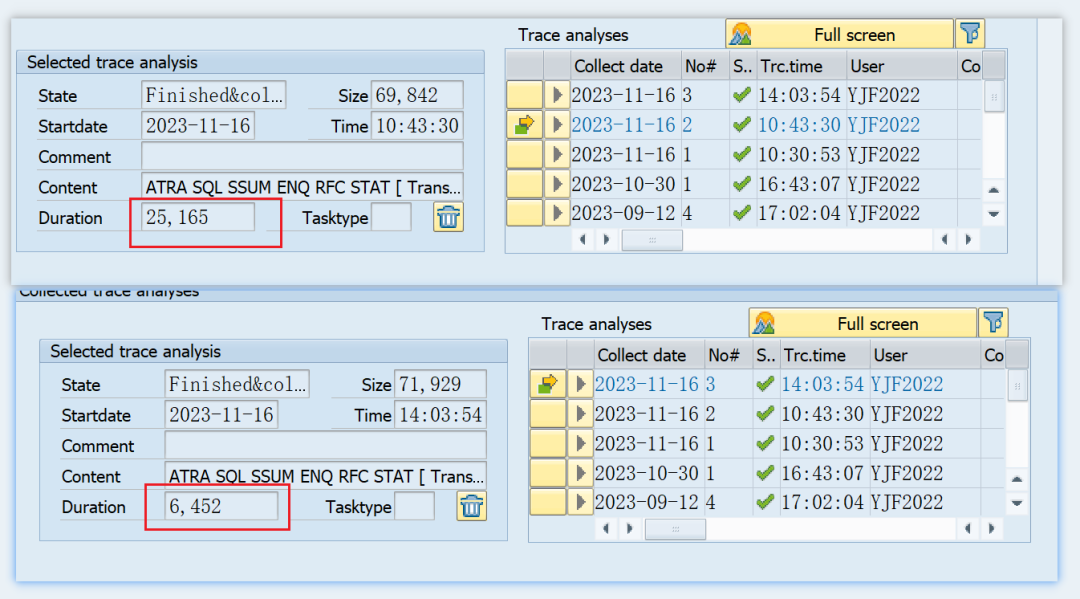
Task: Click green checkmark of 14:03:54 row, top table
Action: (742, 95)
